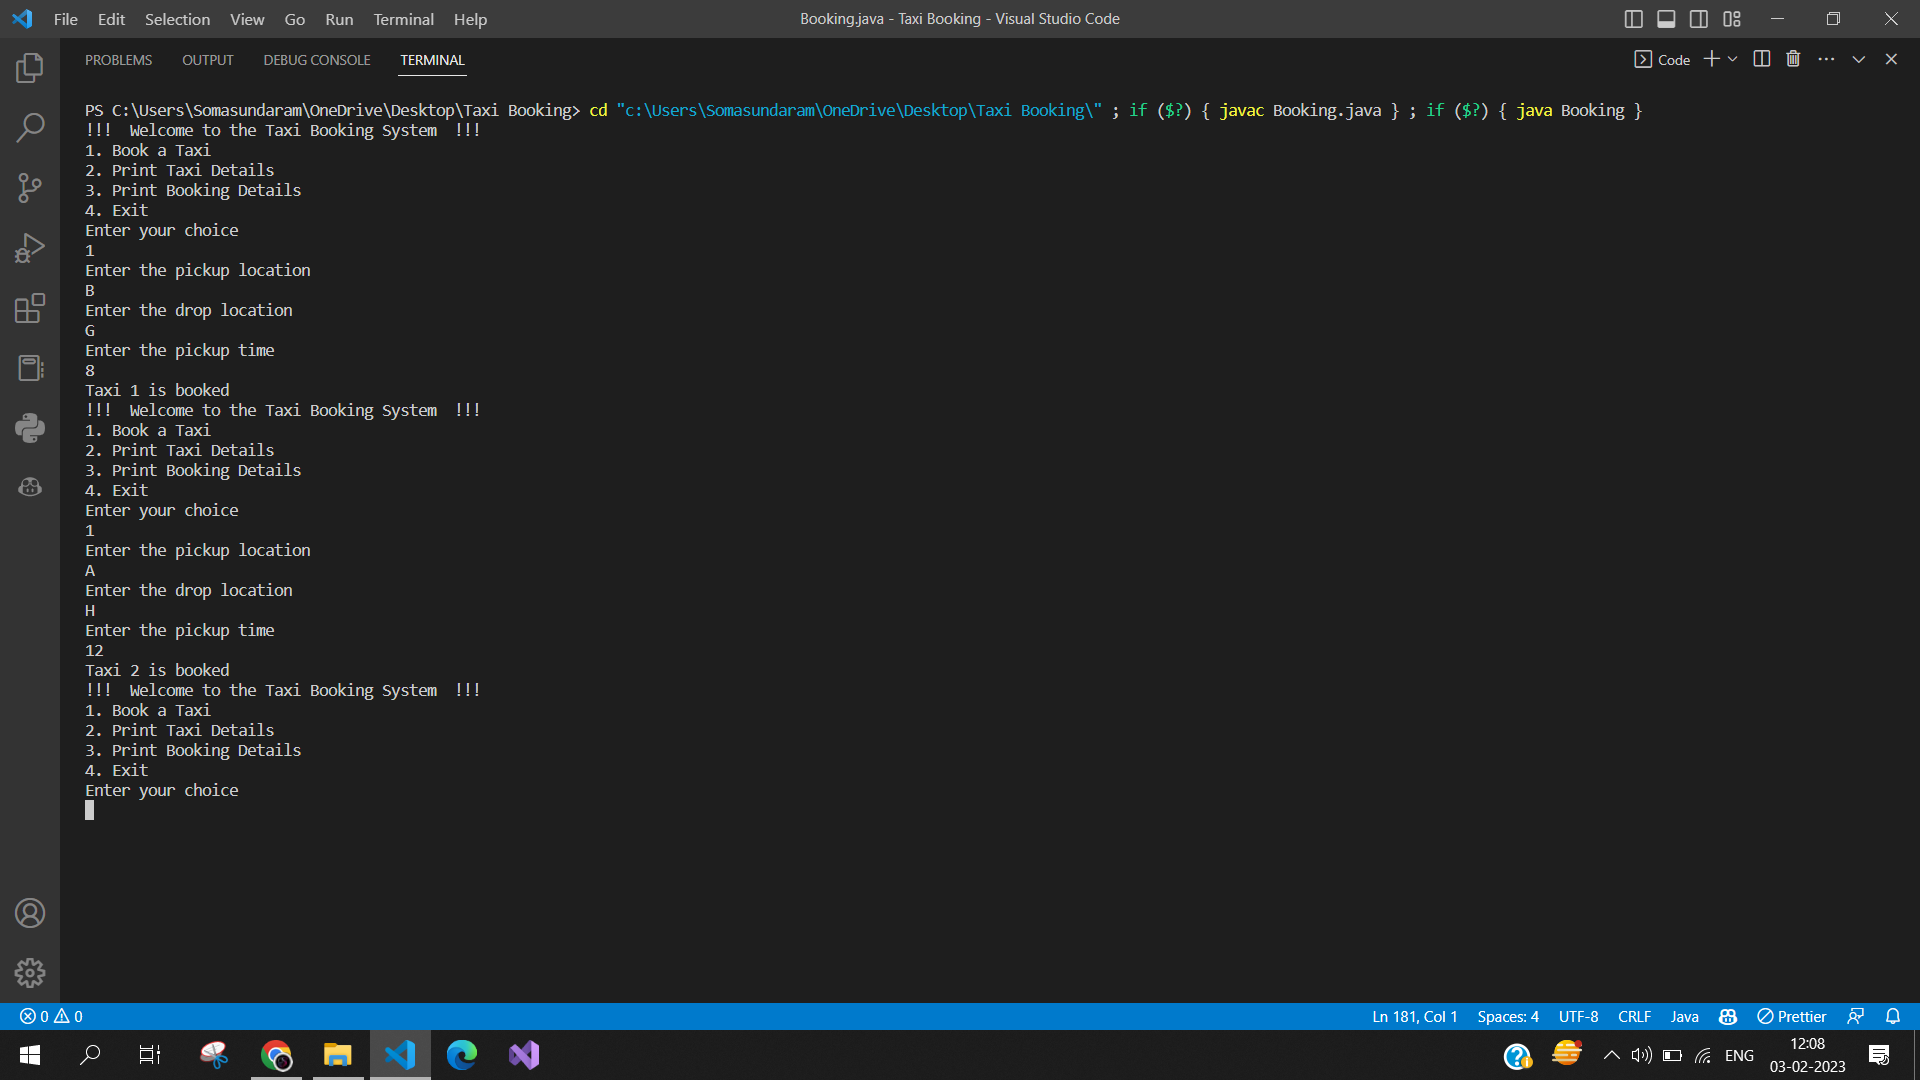Viewport: 1920px width, 1080px height.
Task: Switch to the DEBUG CONSOLE tab
Action: pos(317,60)
